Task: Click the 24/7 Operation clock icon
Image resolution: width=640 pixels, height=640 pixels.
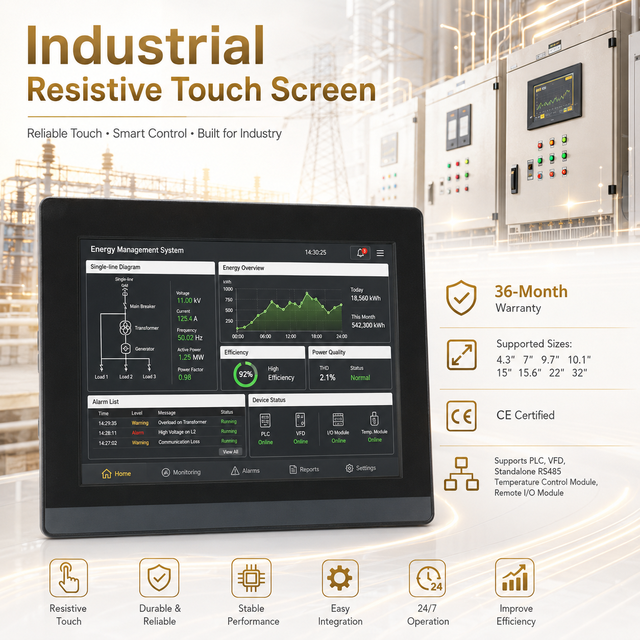Action: click(x=427, y=578)
